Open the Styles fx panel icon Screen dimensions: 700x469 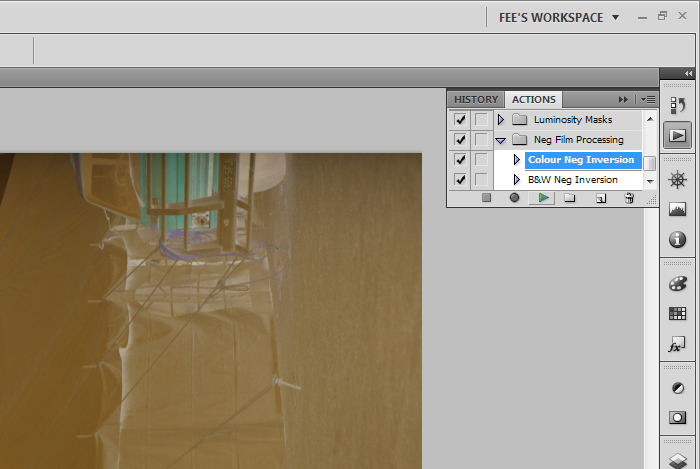677,344
